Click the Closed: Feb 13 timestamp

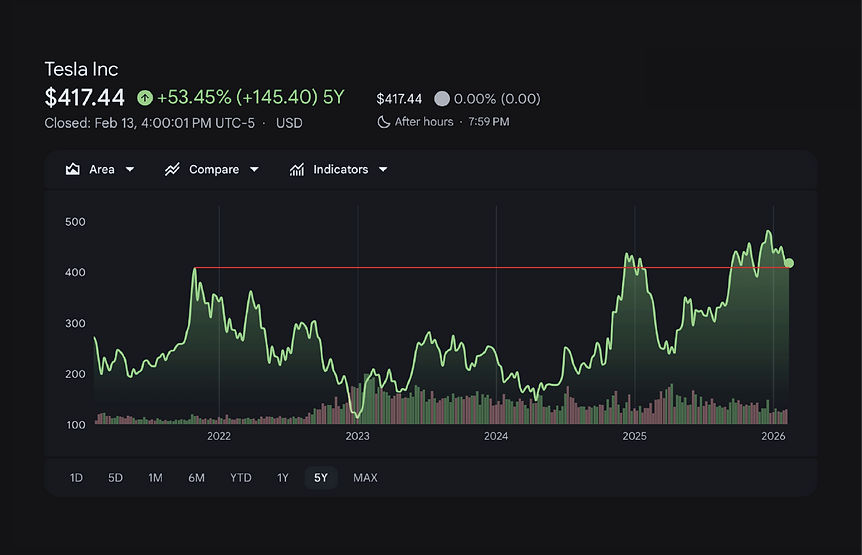click(150, 123)
